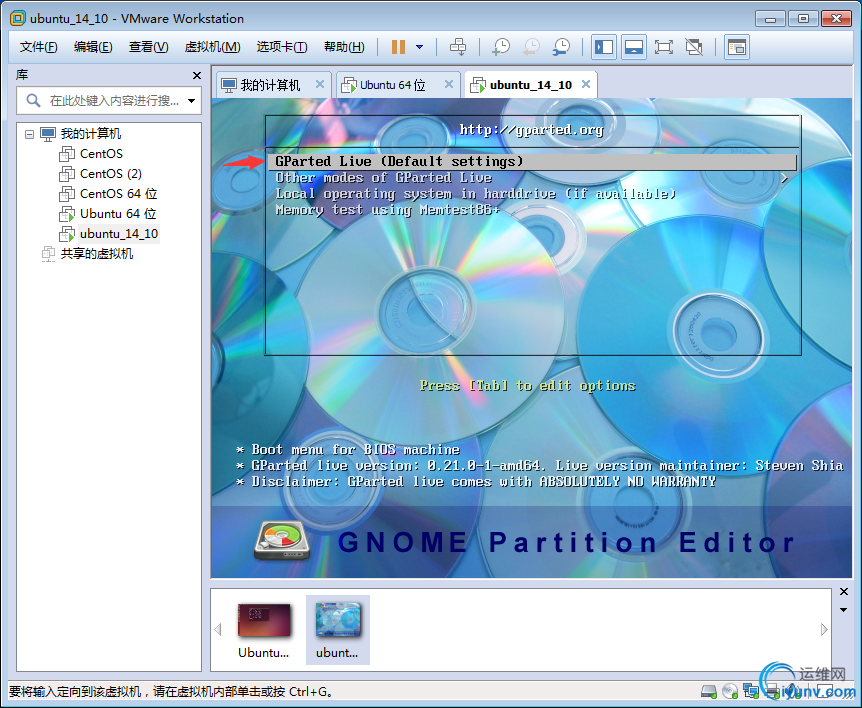Open the snapshot manager icon

click(561, 47)
